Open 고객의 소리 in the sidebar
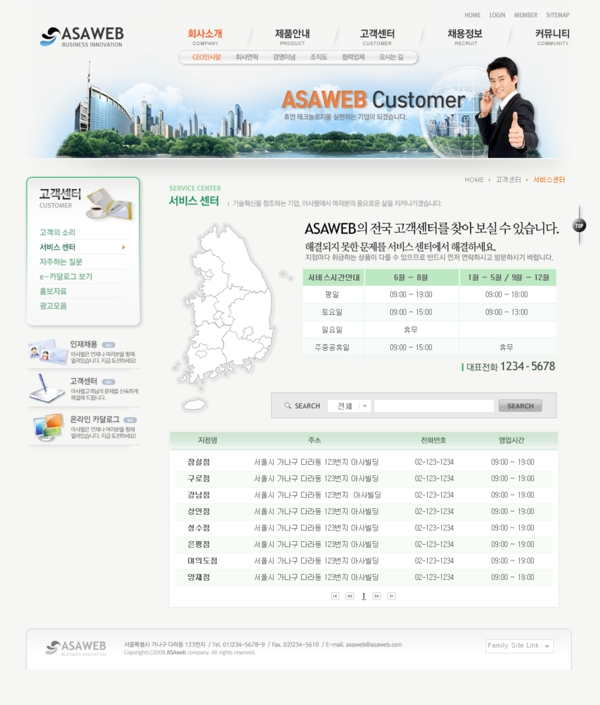This screenshot has width=600, height=705. click(x=58, y=232)
